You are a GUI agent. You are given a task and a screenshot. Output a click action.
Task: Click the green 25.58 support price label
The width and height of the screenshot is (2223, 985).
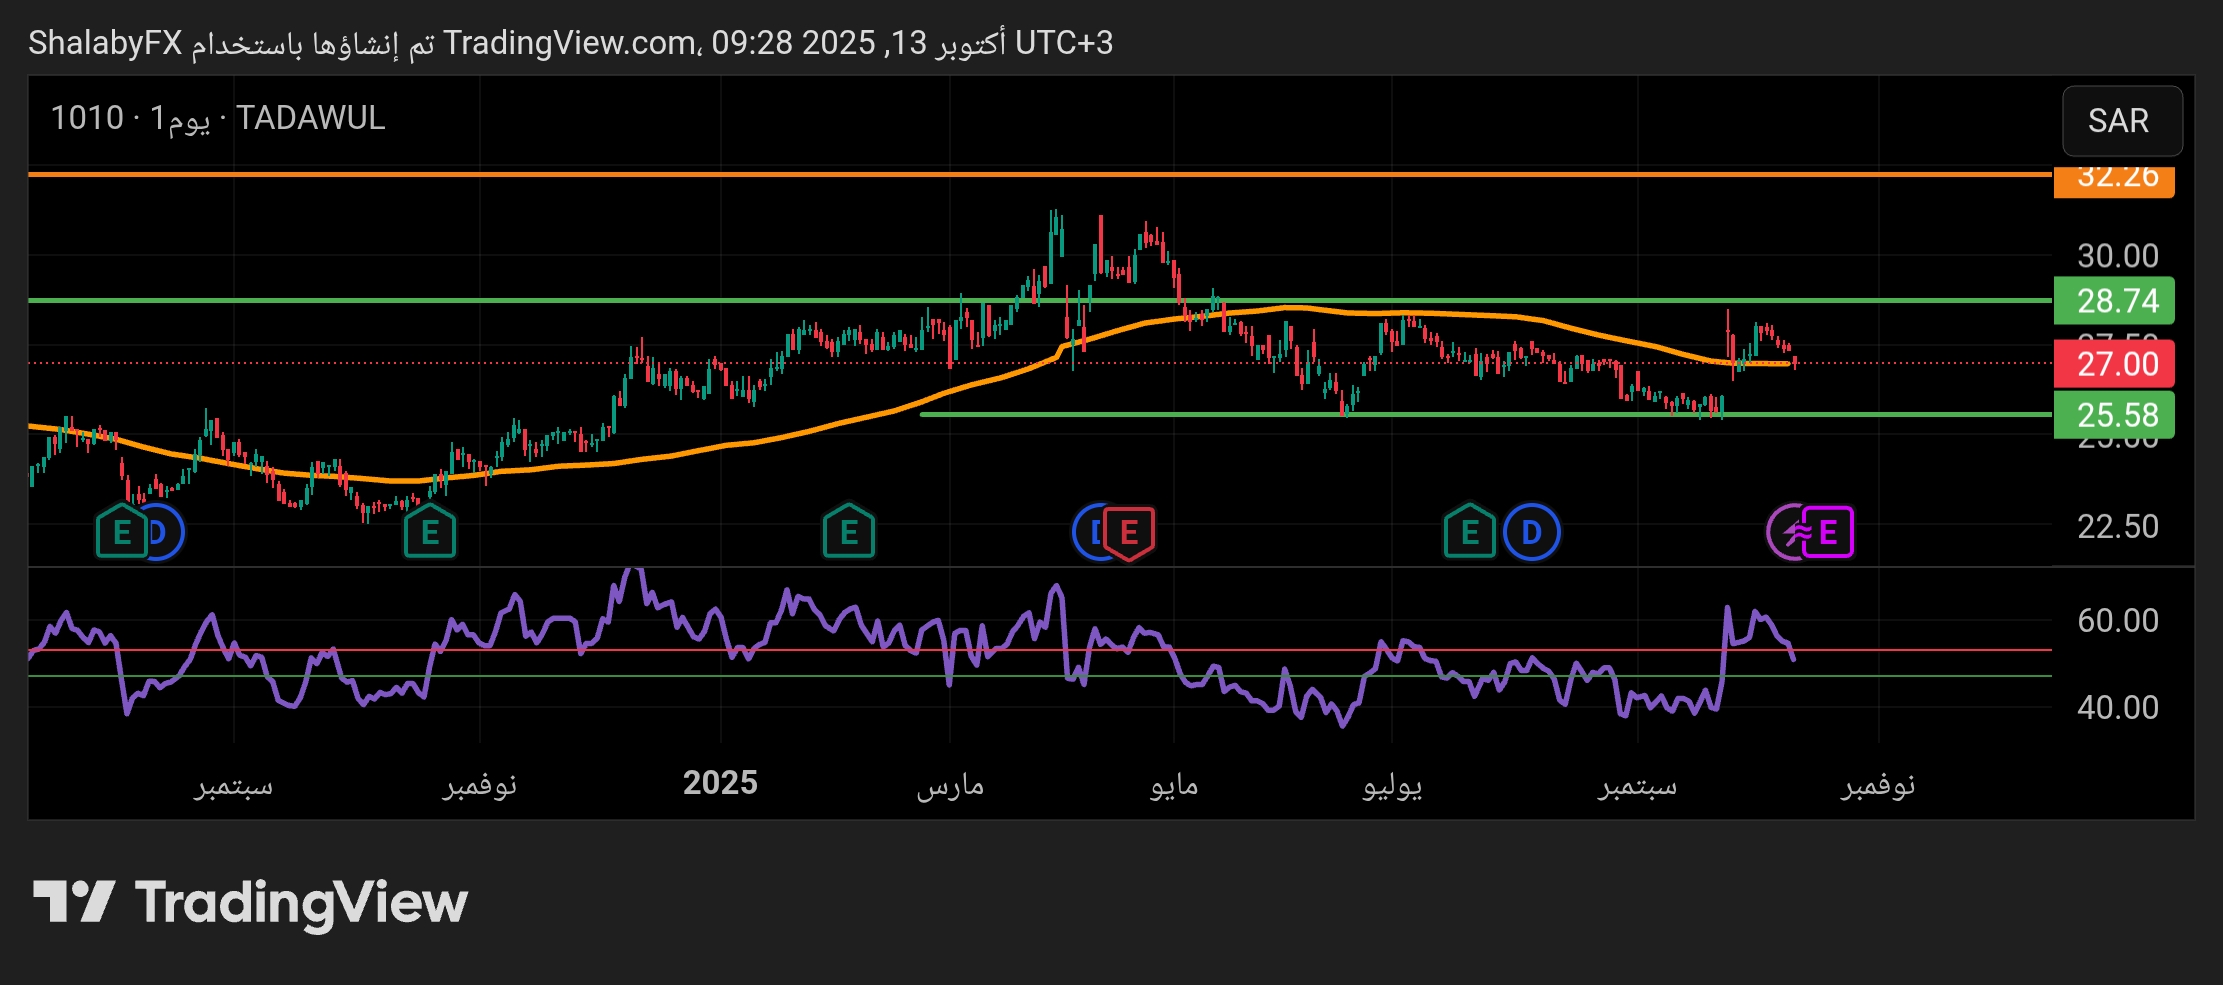point(2114,415)
